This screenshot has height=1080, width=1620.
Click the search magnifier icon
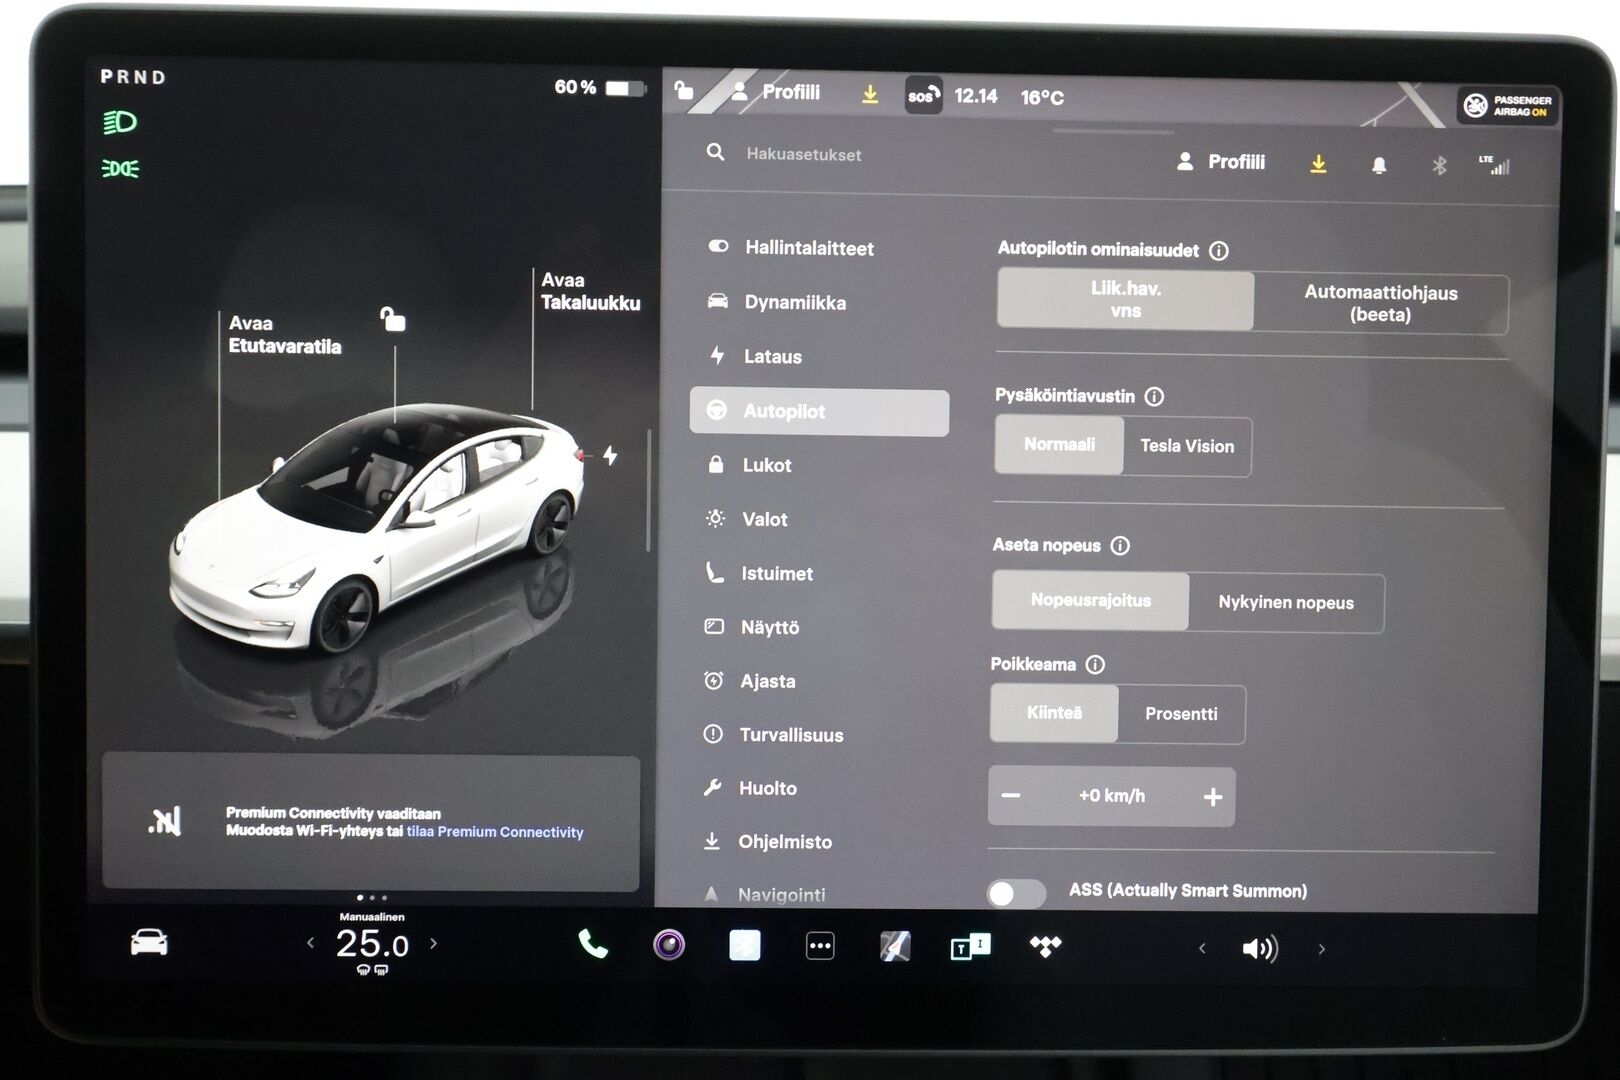(715, 152)
